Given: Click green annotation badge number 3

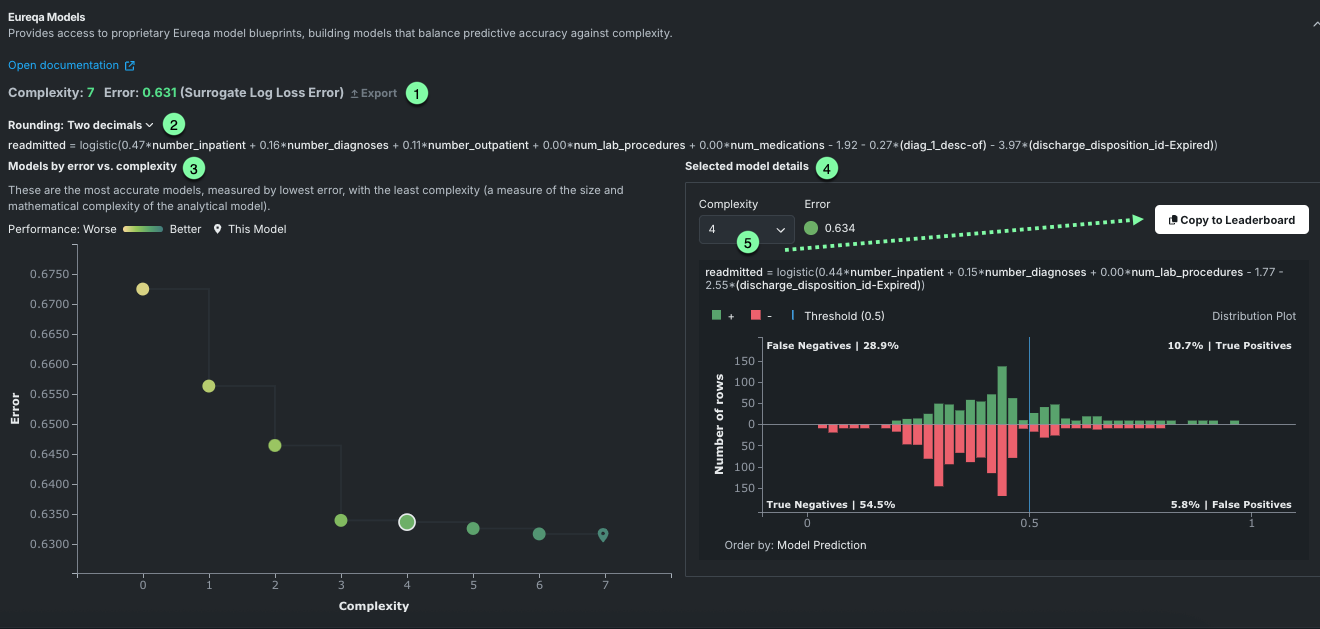Looking at the screenshot, I should click(x=195, y=167).
